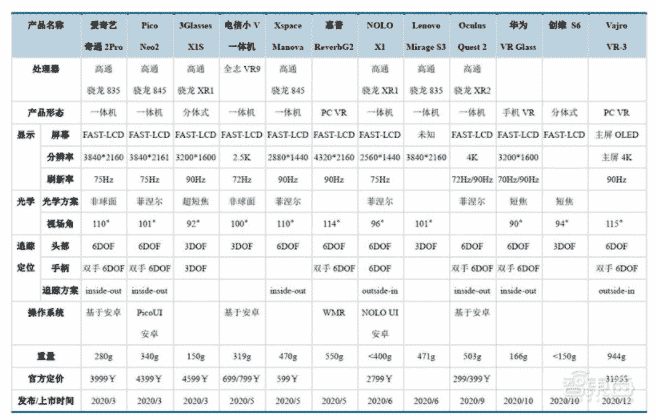The image size is (656, 420).
Task: Click the 72Hz/90Hz refresh rate cell
Action: [x=472, y=179]
